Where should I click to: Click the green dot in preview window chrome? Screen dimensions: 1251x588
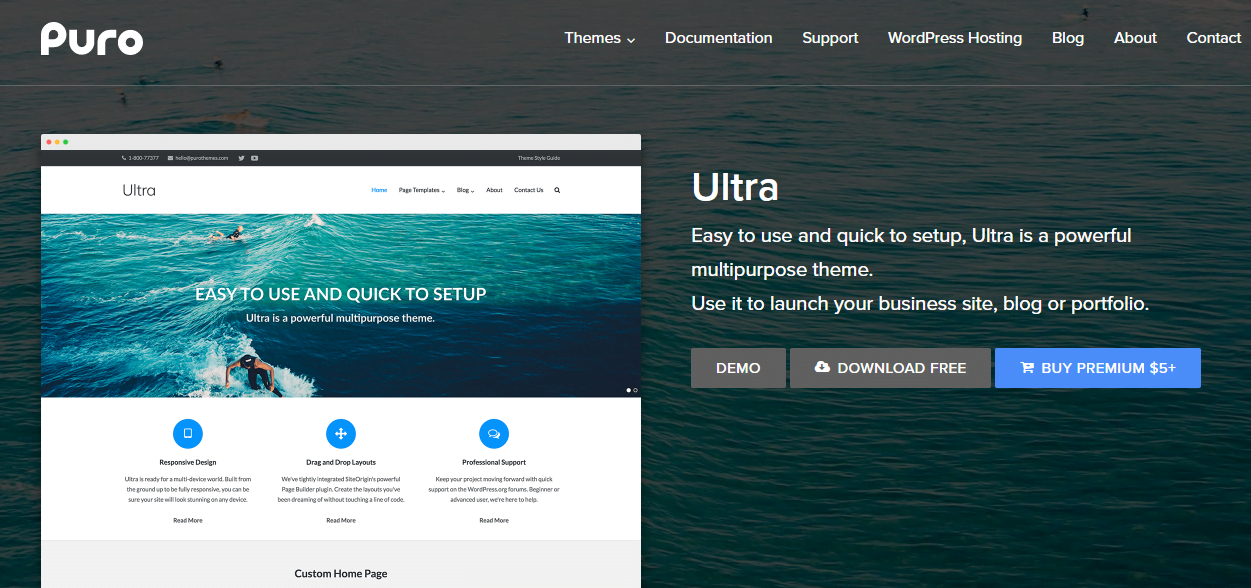click(x=66, y=142)
